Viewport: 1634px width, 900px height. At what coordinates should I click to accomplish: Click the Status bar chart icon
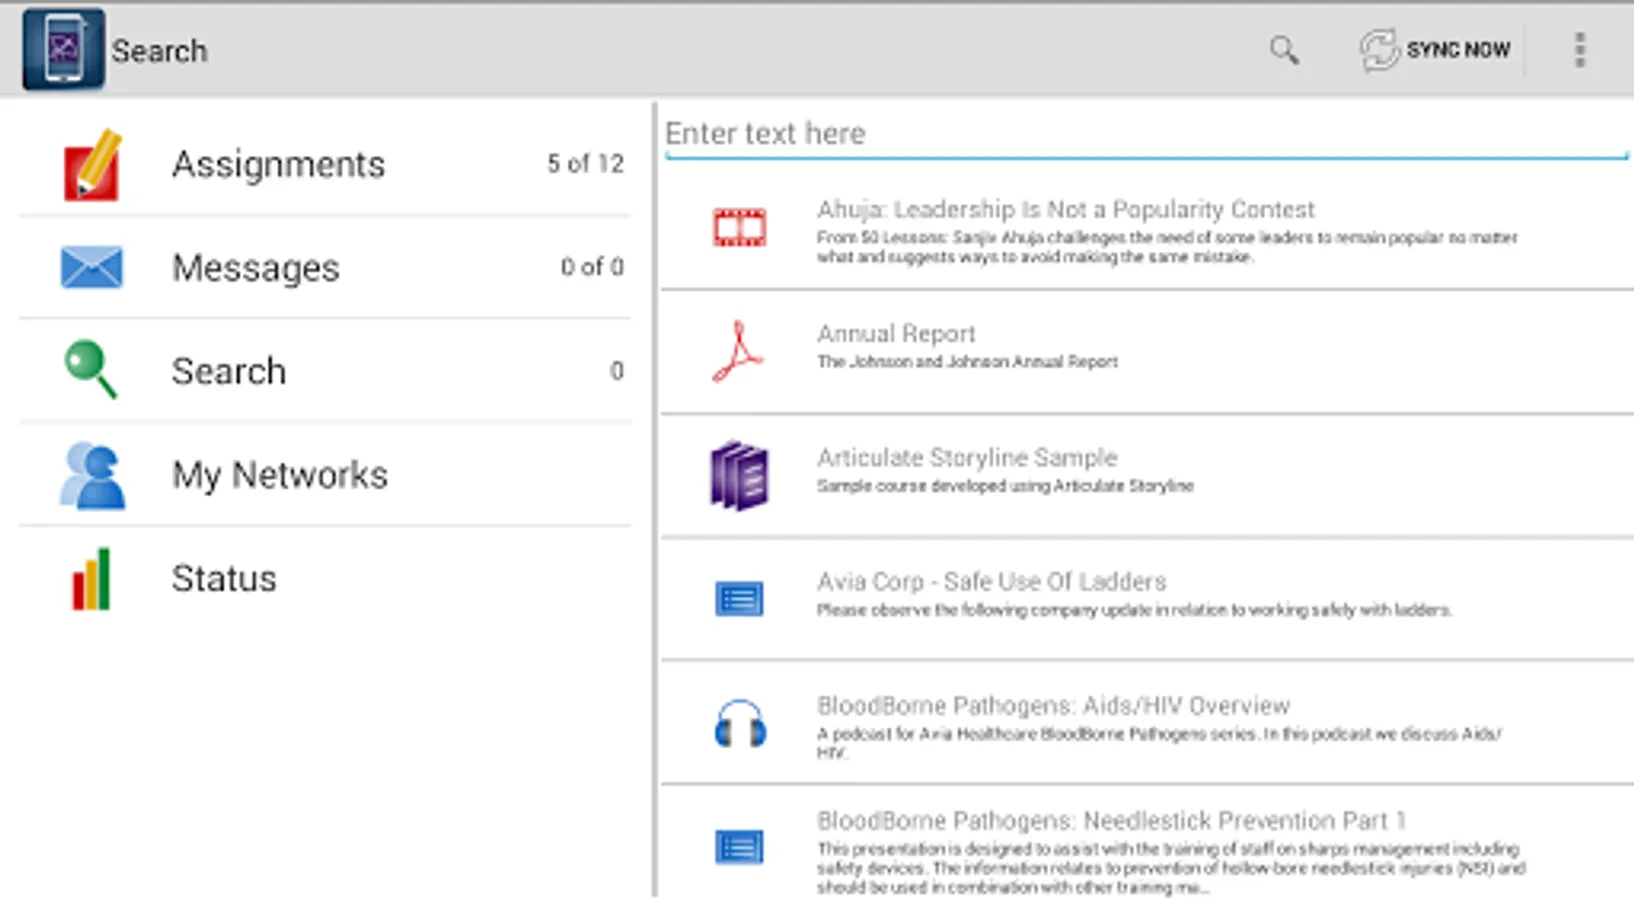[x=91, y=579]
